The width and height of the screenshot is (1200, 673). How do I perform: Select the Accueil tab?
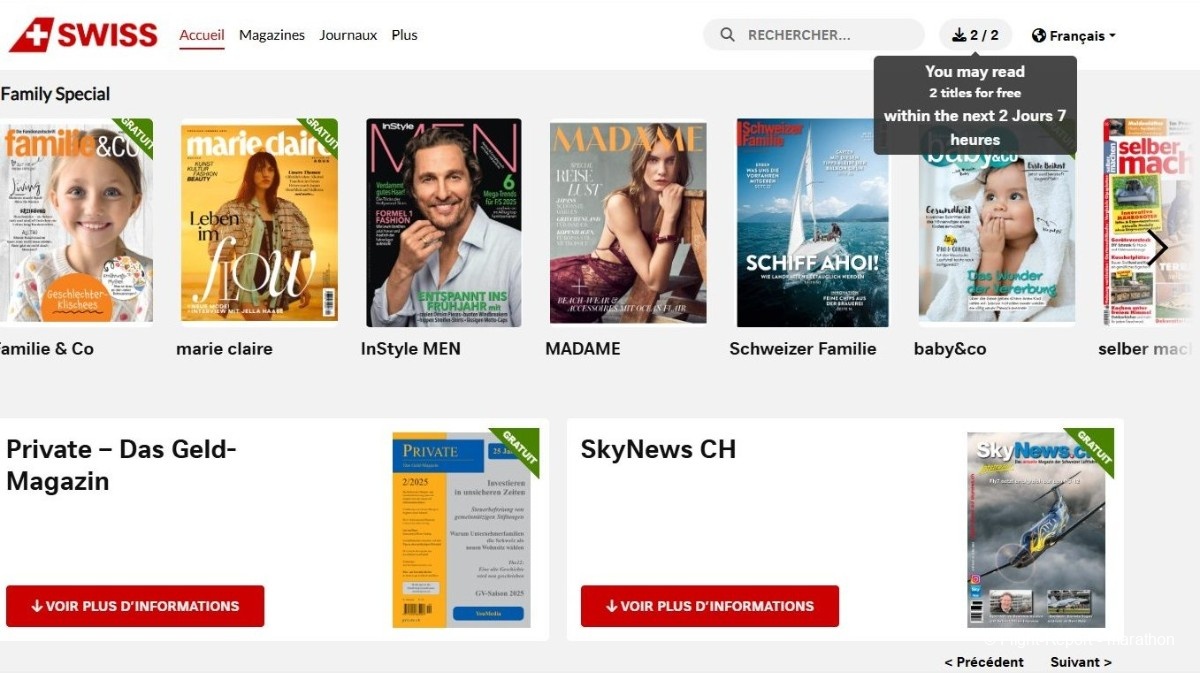click(201, 35)
